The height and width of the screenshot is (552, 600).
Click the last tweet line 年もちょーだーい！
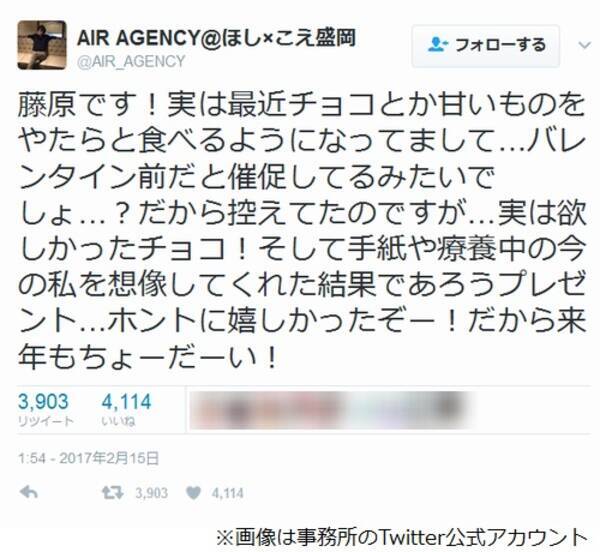[x=148, y=357]
